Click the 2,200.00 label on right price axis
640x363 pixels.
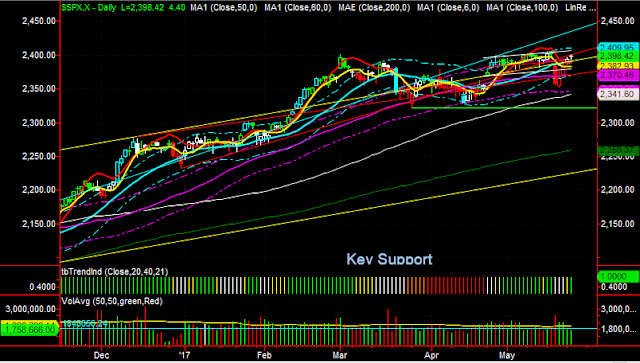(617, 190)
